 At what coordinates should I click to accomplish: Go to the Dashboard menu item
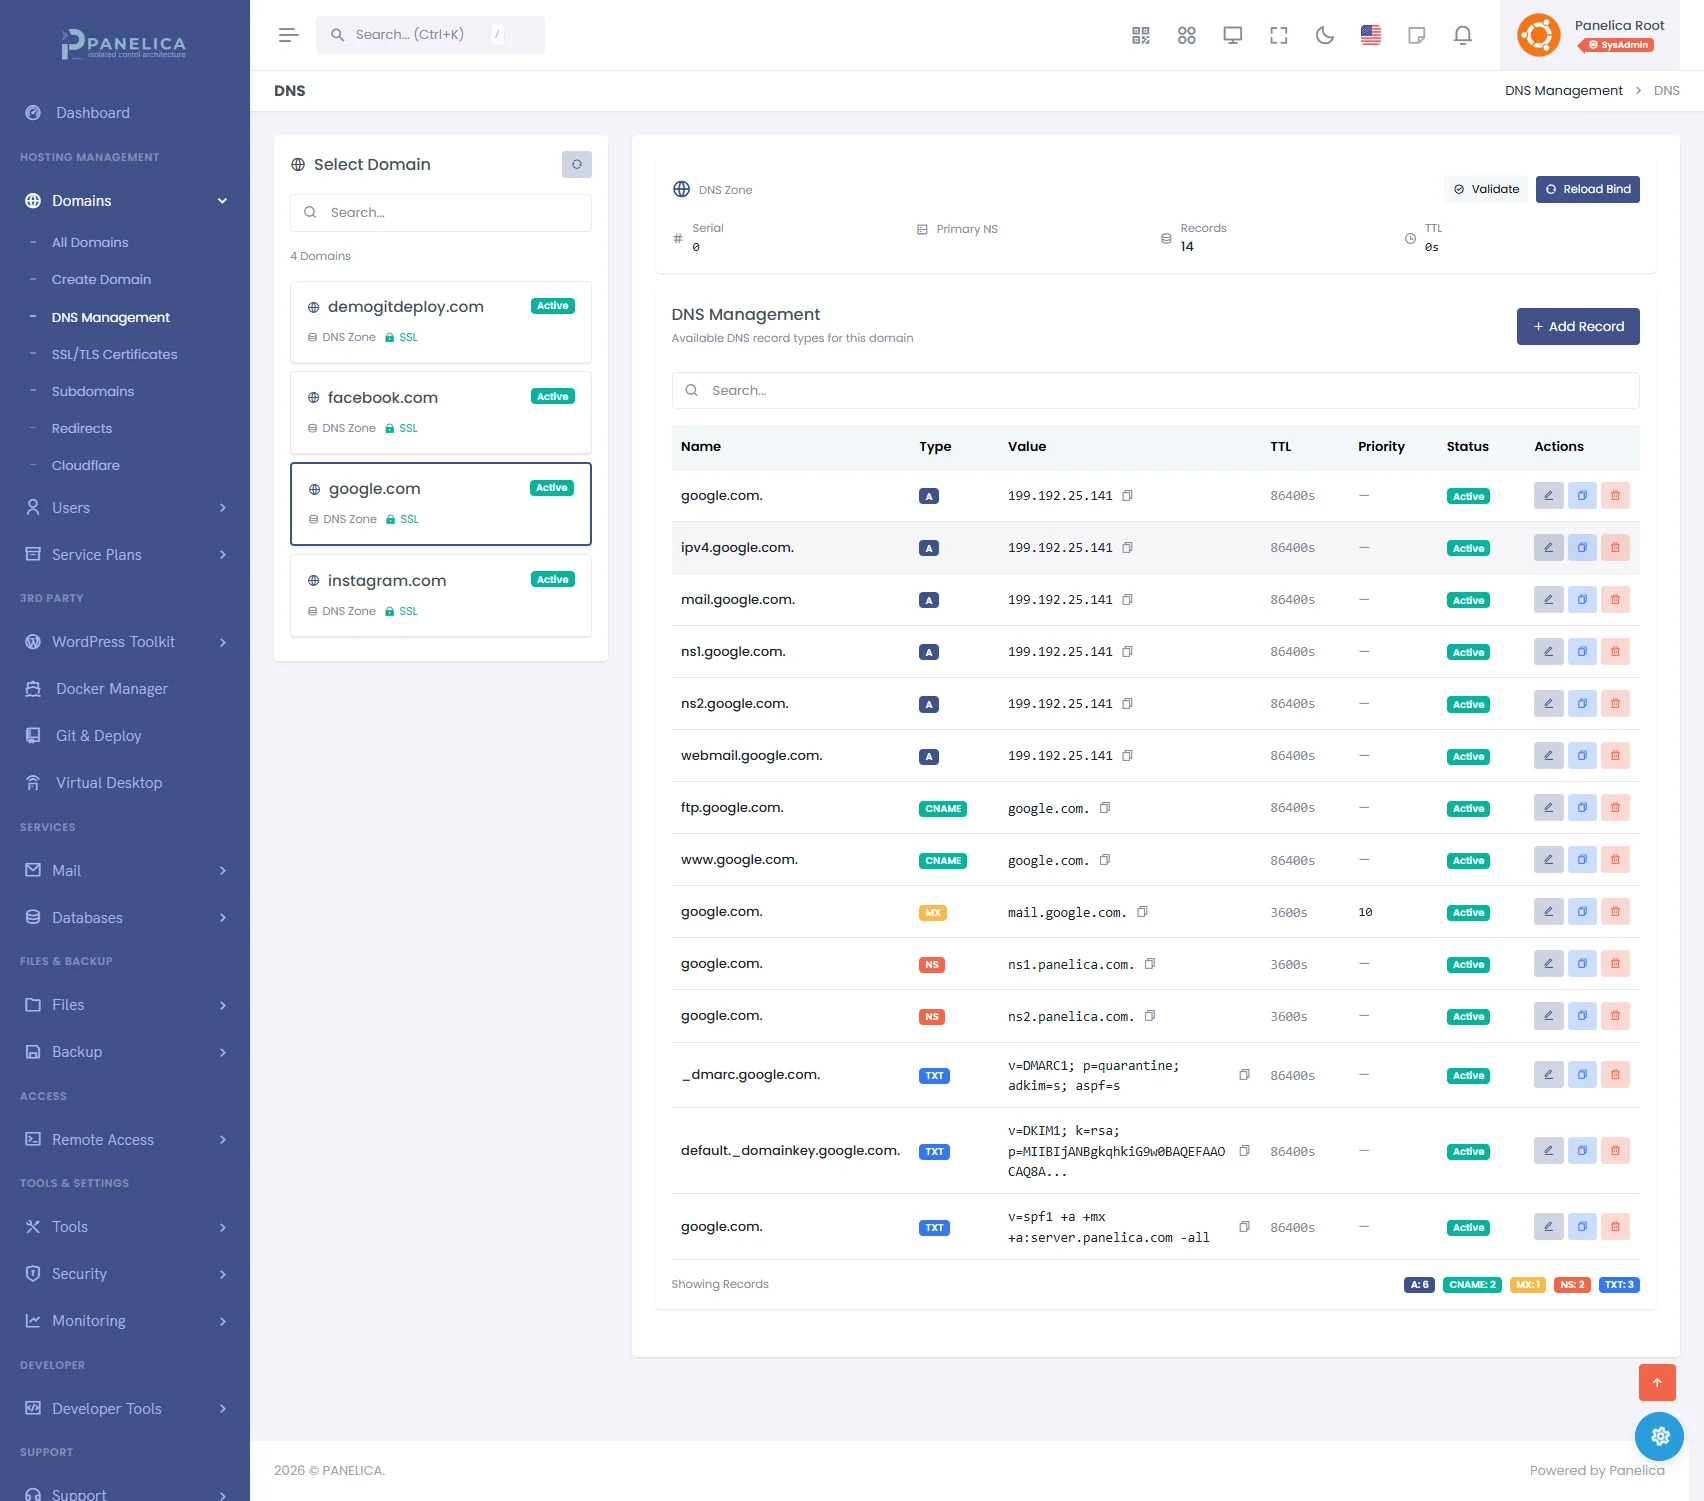tap(93, 113)
